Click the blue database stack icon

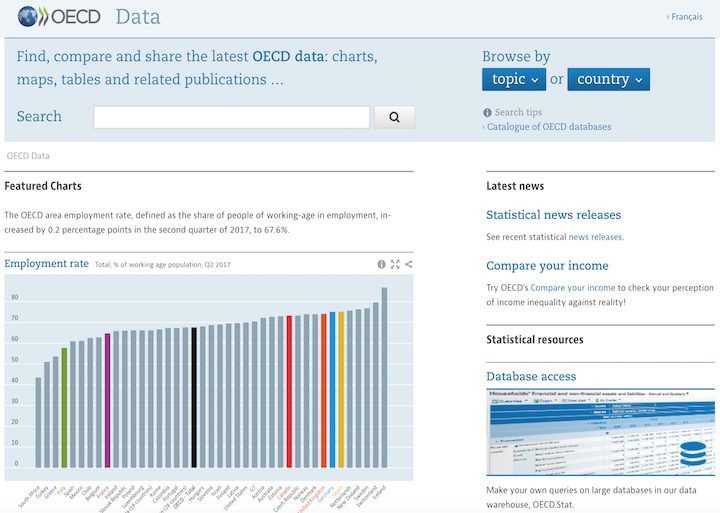(x=692, y=452)
